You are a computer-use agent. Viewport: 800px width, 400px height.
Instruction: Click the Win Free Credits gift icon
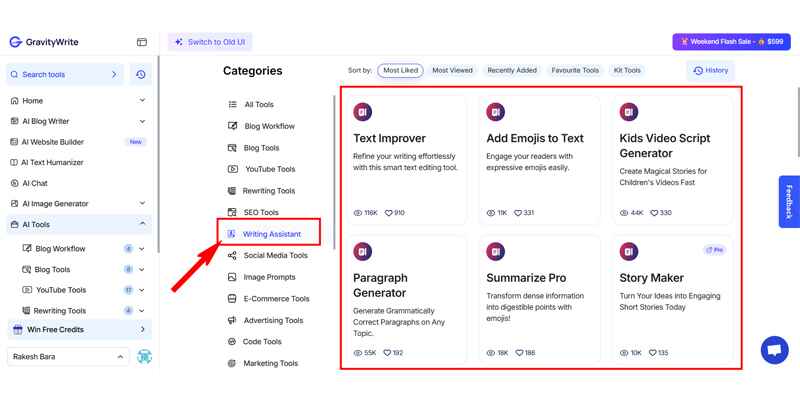[18, 330]
